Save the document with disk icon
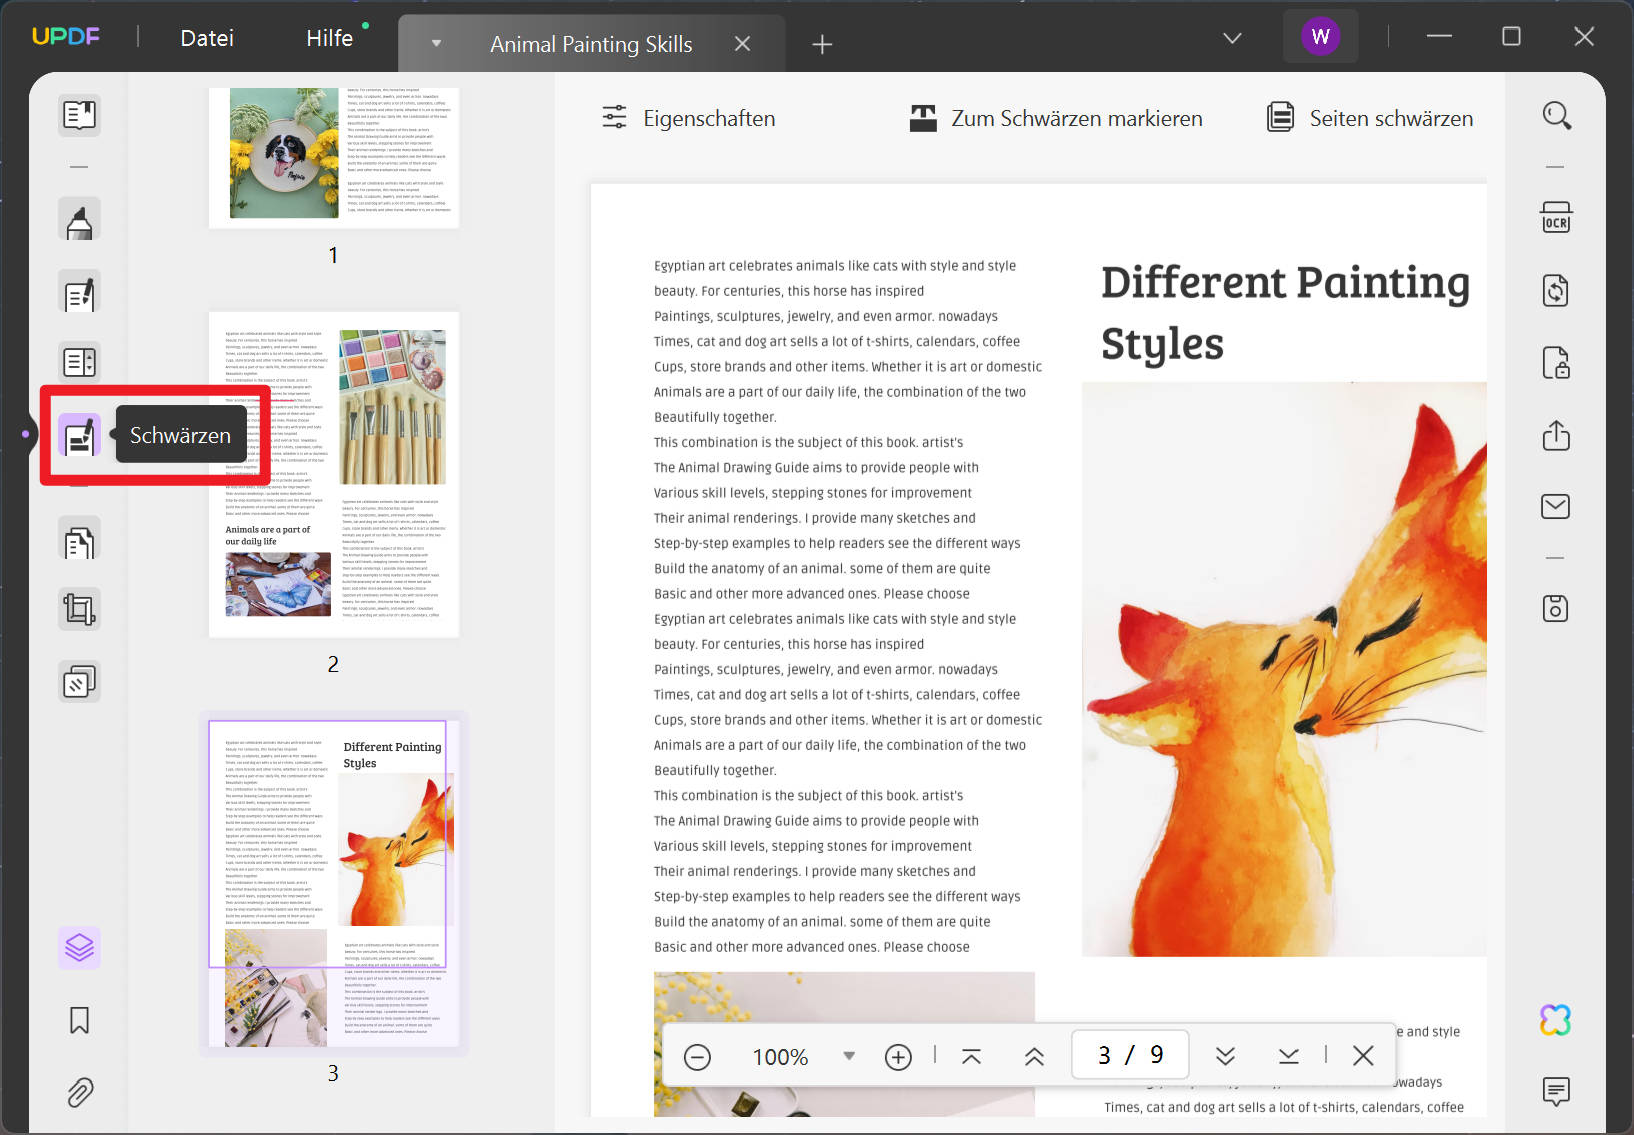The image size is (1634, 1135). [x=1556, y=608]
